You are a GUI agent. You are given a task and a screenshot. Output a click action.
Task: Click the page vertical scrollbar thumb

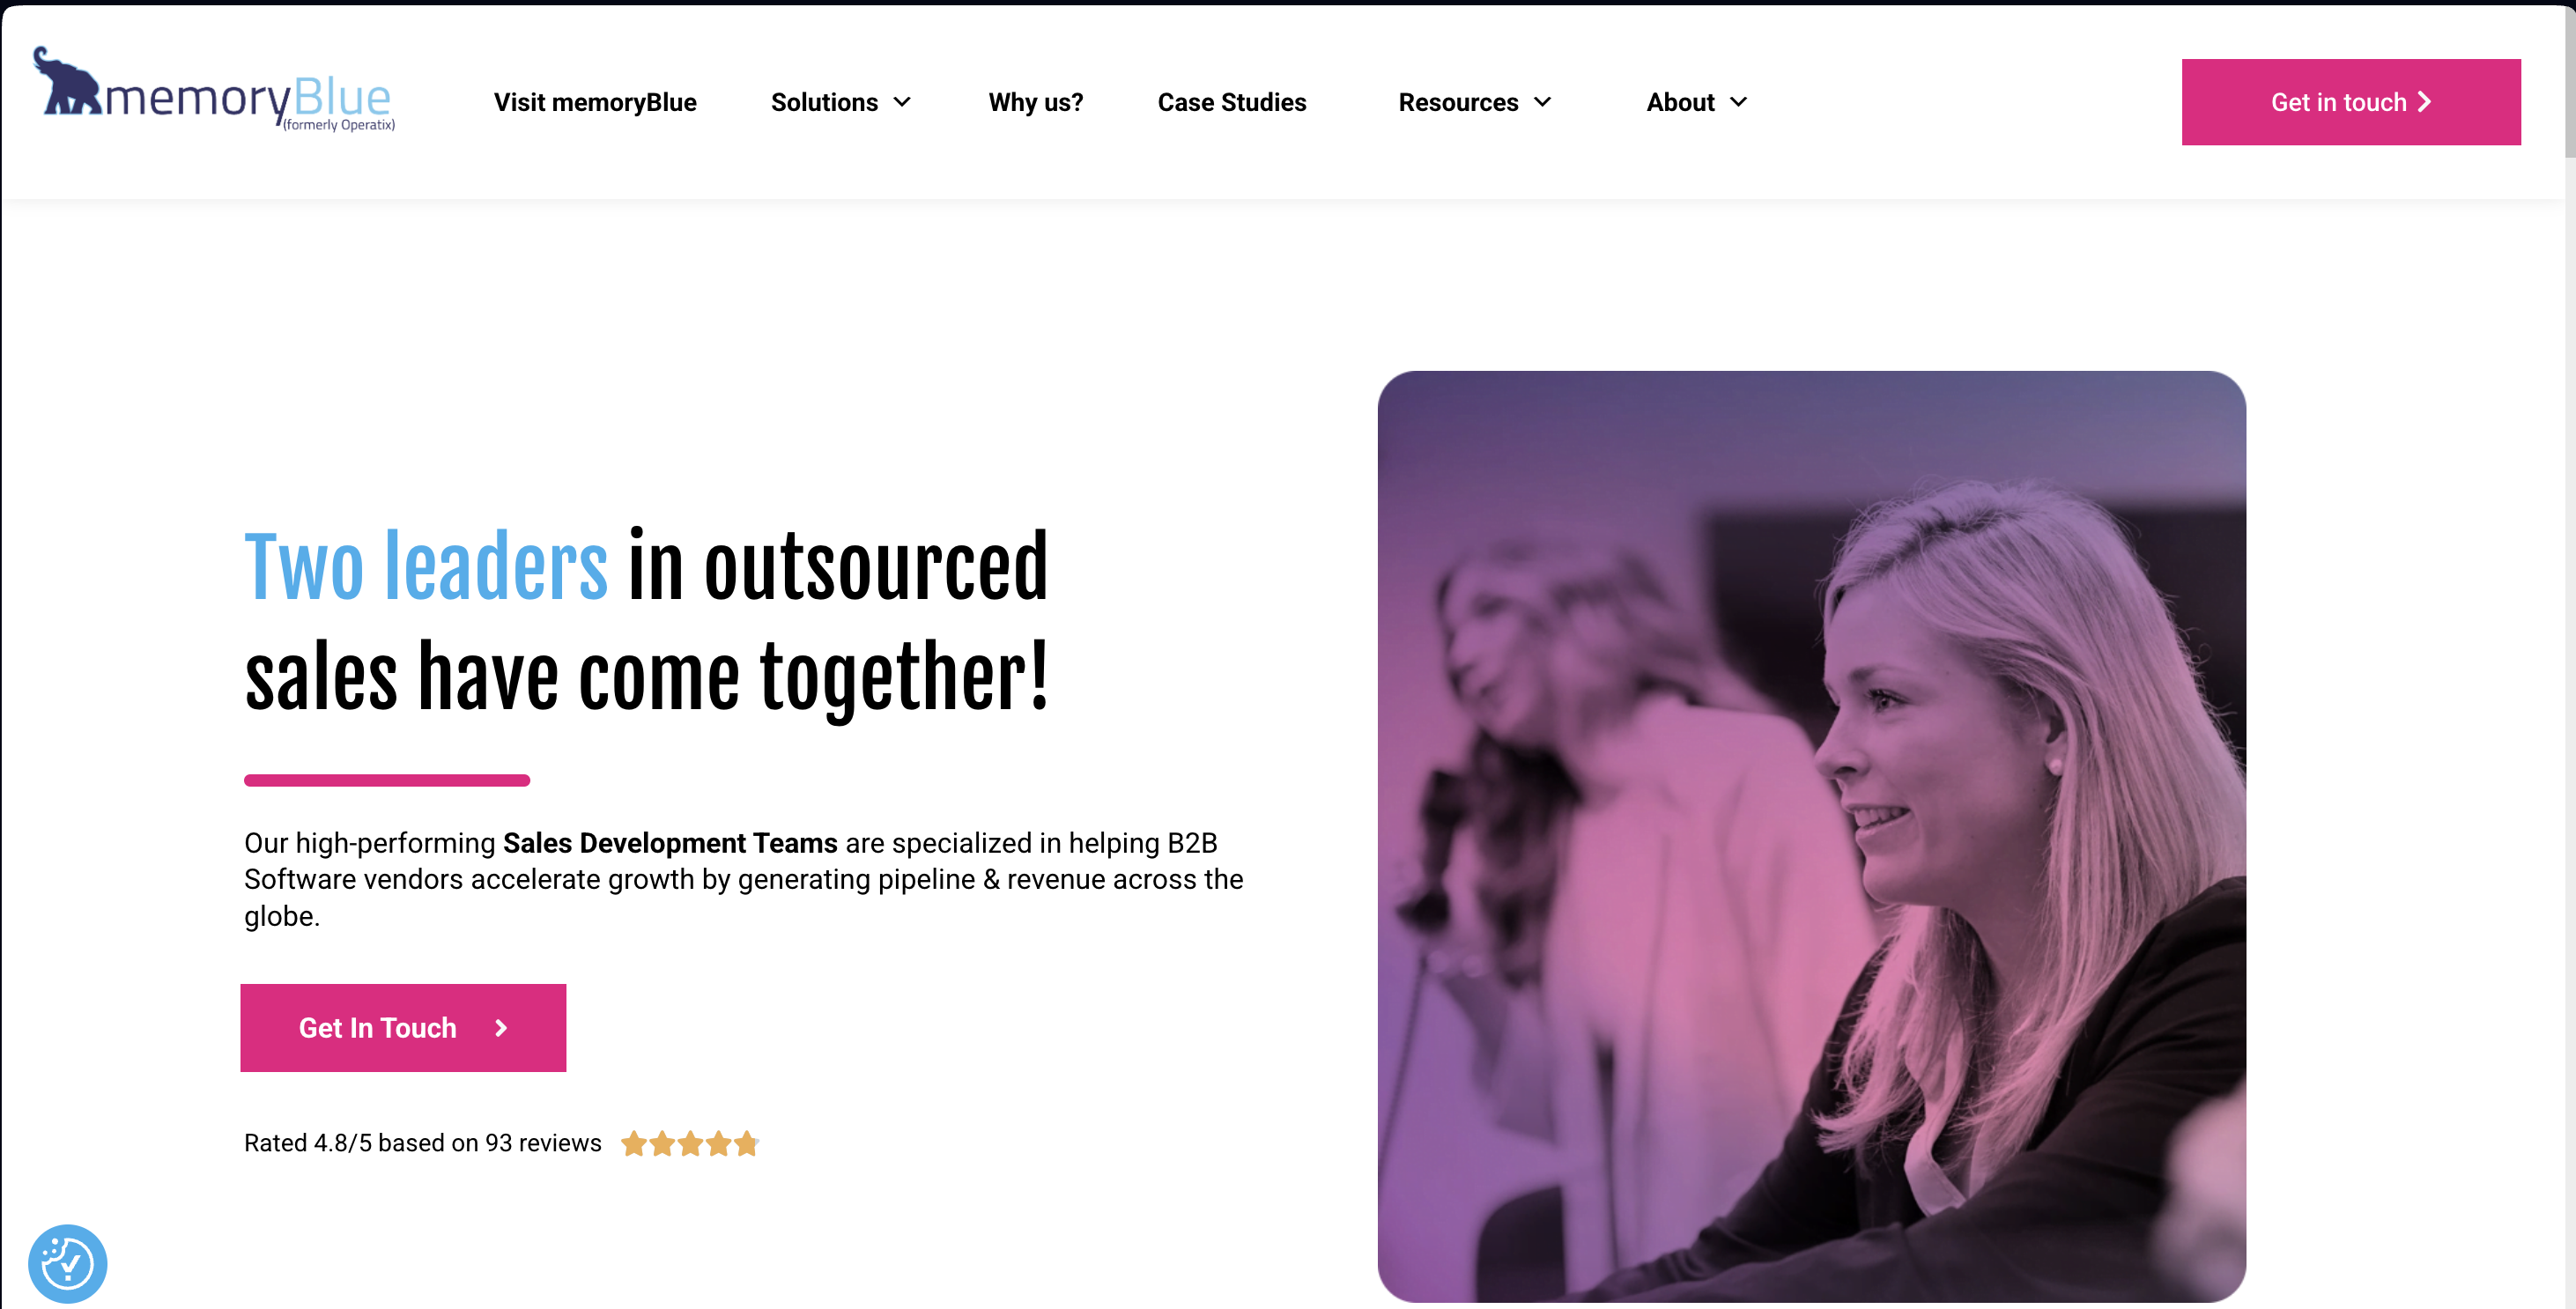pyautogui.click(x=2569, y=80)
